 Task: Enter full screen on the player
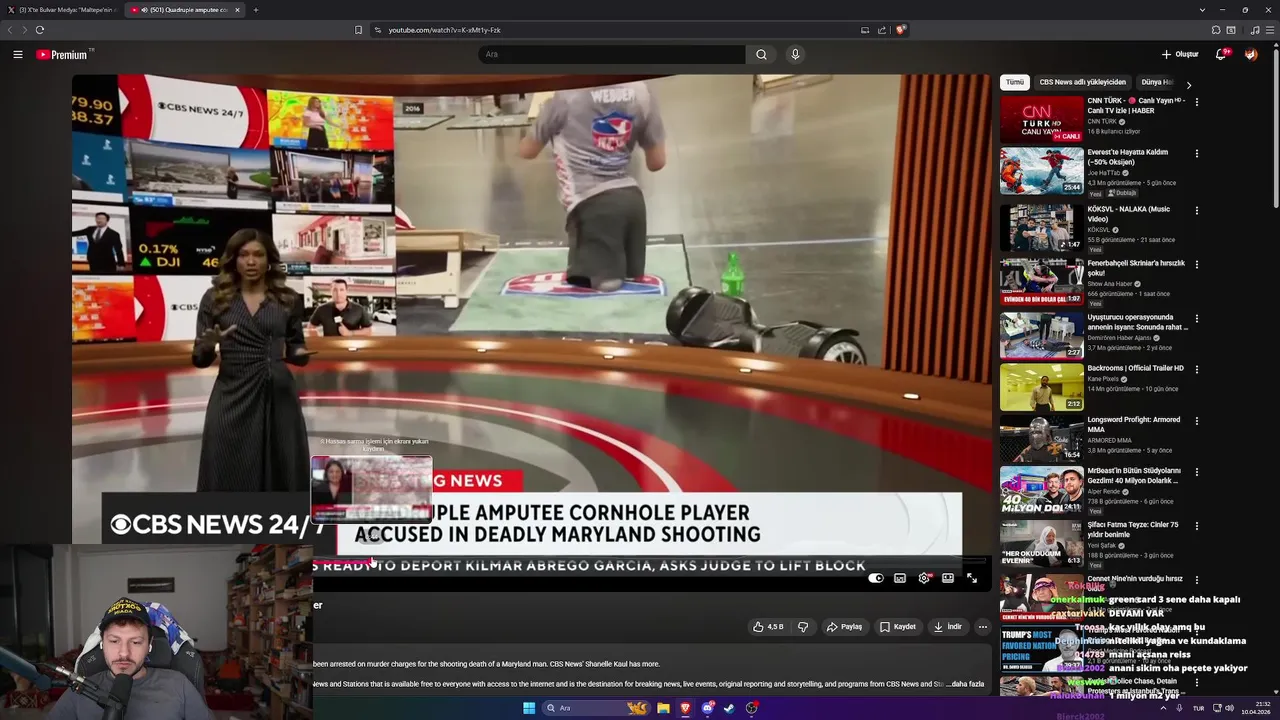pos(972,578)
